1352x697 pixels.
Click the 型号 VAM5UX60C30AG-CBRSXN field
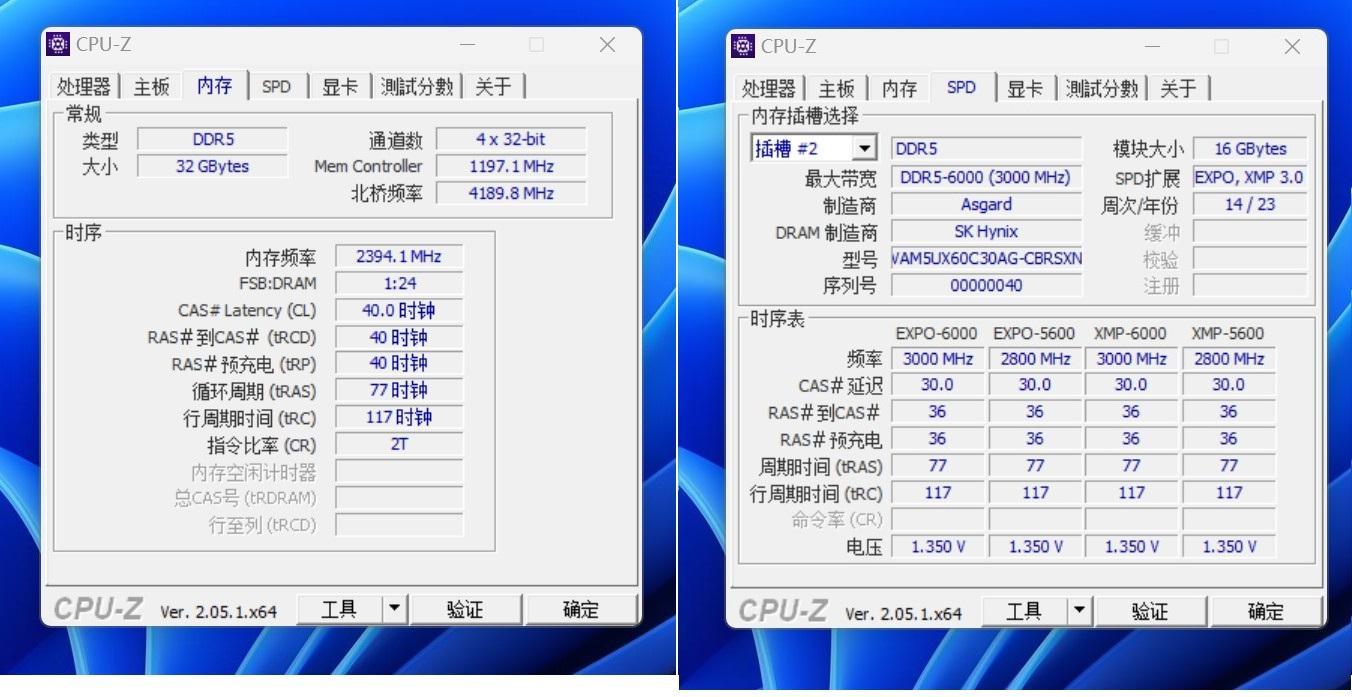coord(986,259)
